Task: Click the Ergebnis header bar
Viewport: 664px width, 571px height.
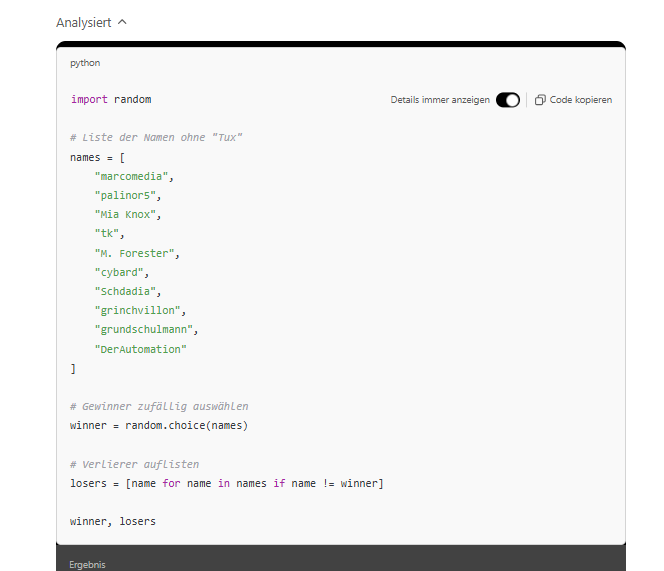Action: [340, 563]
